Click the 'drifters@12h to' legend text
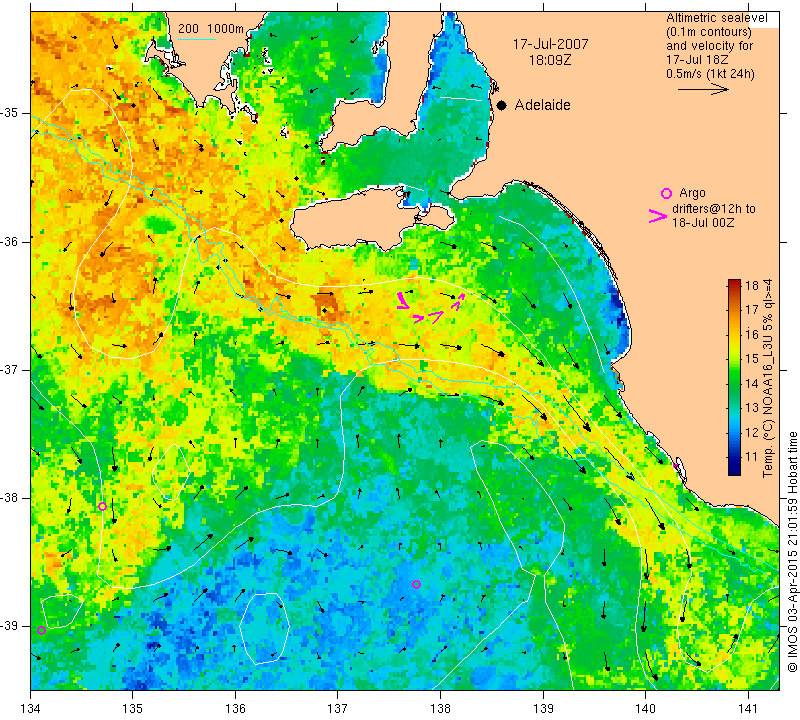 (x=713, y=209)
